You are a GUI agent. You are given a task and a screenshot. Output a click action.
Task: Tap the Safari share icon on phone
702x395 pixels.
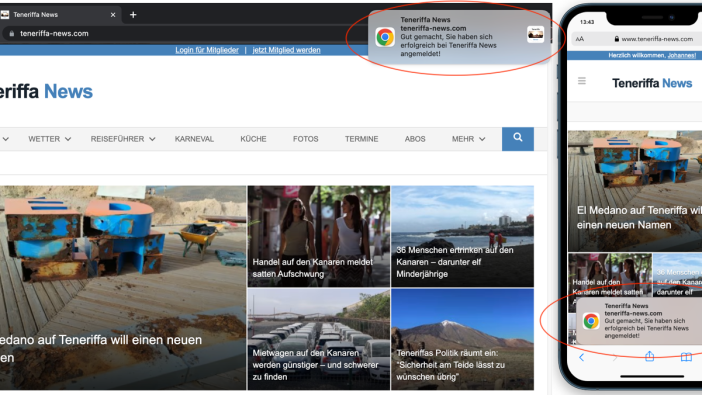pos(649,356)
